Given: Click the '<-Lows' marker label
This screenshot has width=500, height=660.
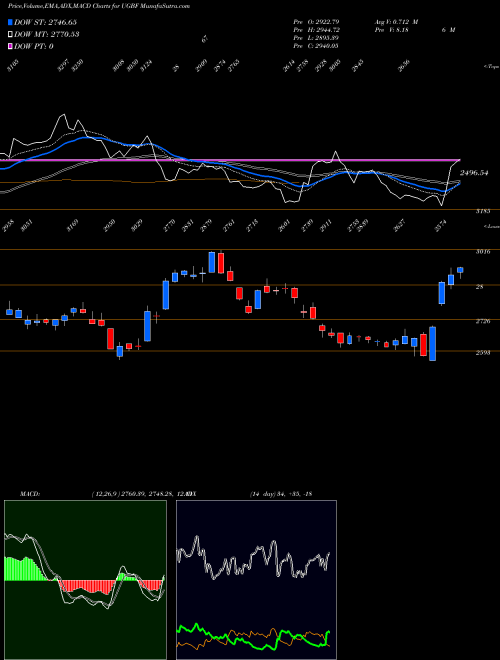Looking at the screenshot, I should coord(492,226).
